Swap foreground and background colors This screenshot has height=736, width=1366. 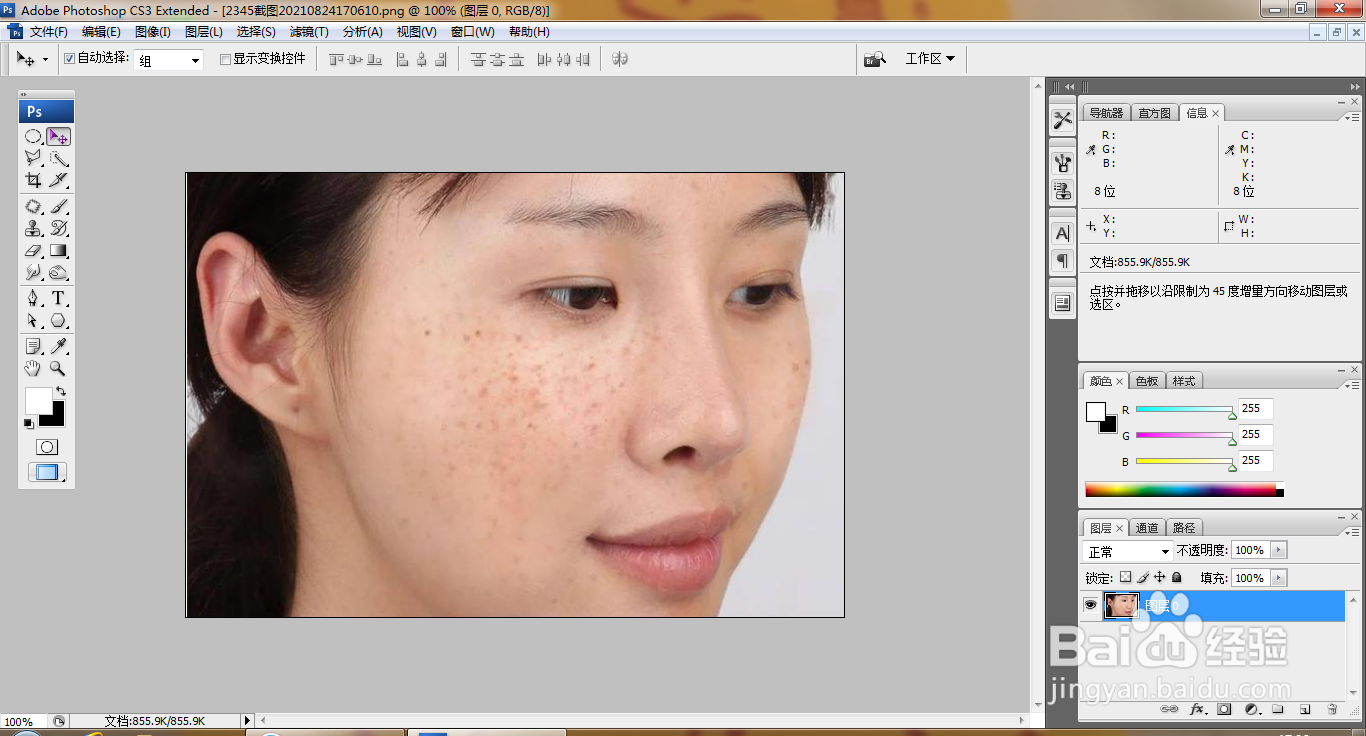(61, 391)
